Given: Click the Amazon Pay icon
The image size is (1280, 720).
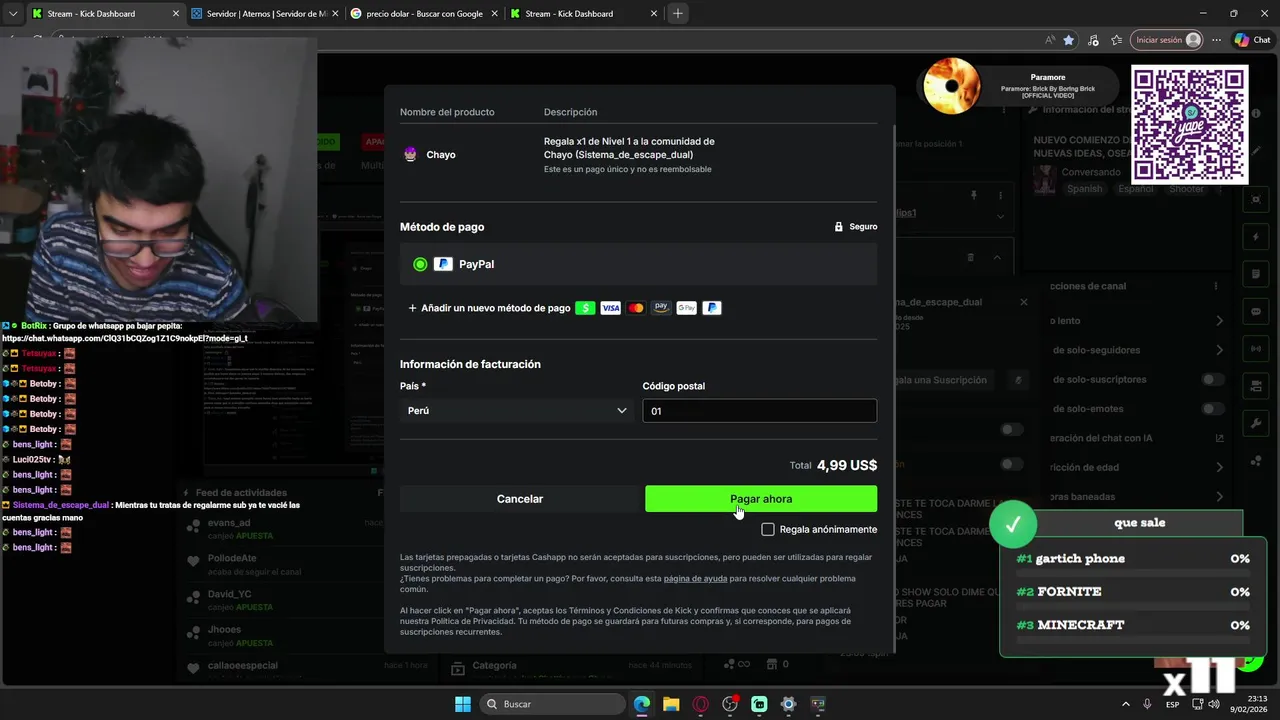Looking at the screenshot, I should 661,308.
